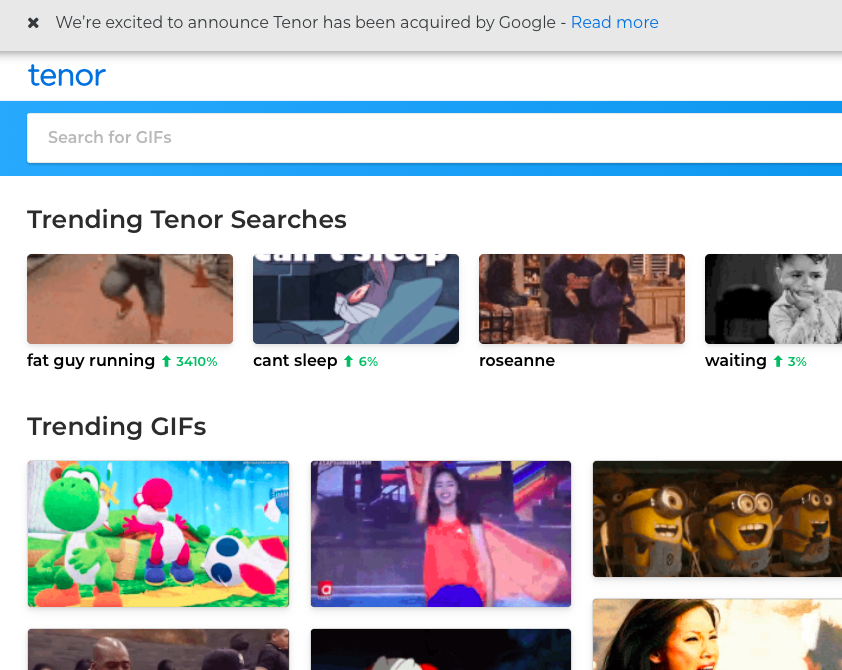Open the cant sleep Bugs Bunny thumbnail
This screenshot has height=670, width=842.
[x=356, y=298]
